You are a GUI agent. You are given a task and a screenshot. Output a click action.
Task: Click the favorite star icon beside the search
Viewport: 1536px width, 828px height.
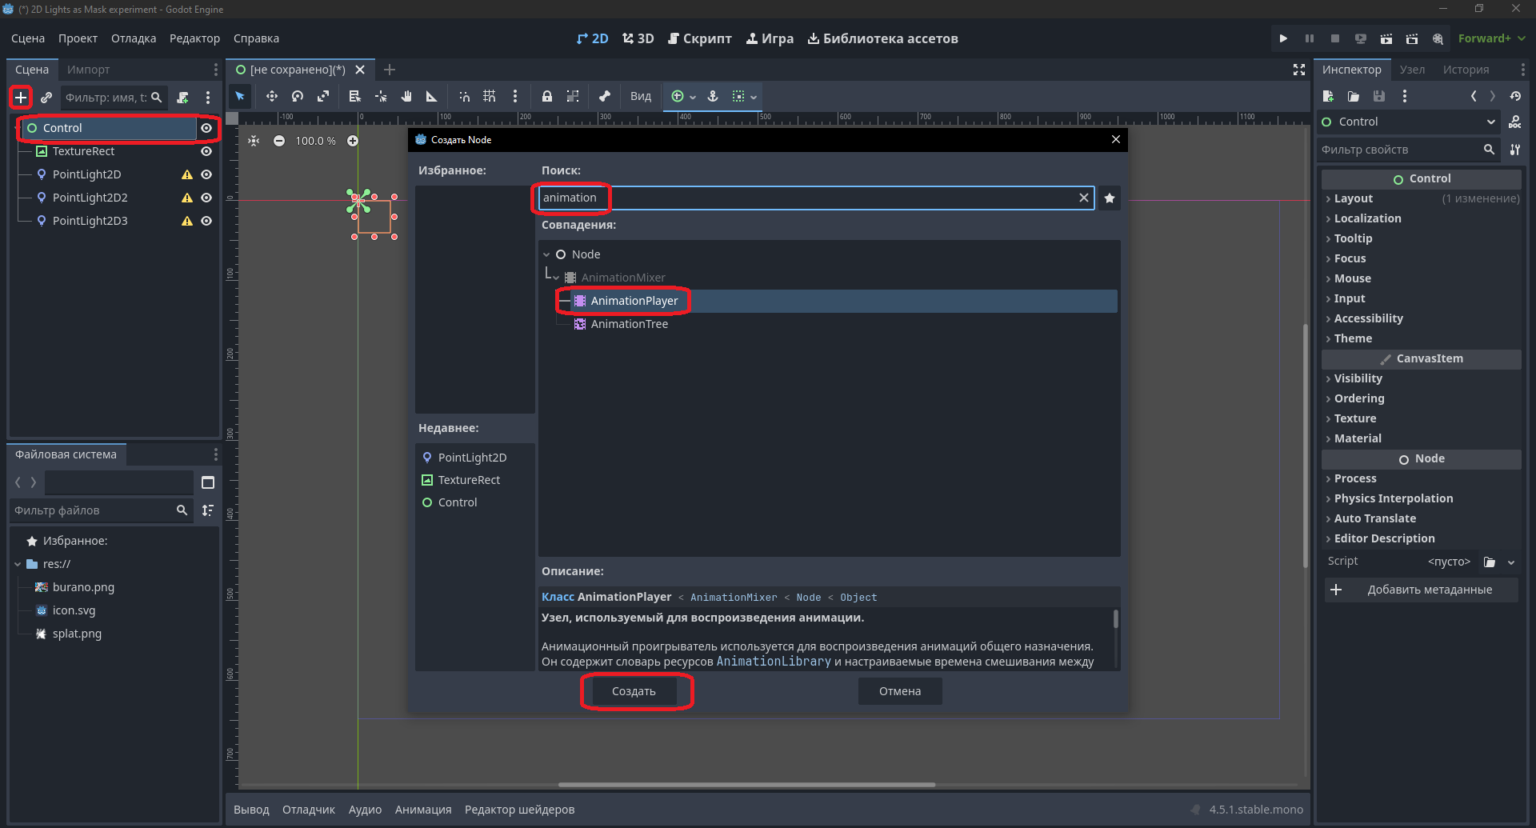click(x=1109, y=198)
